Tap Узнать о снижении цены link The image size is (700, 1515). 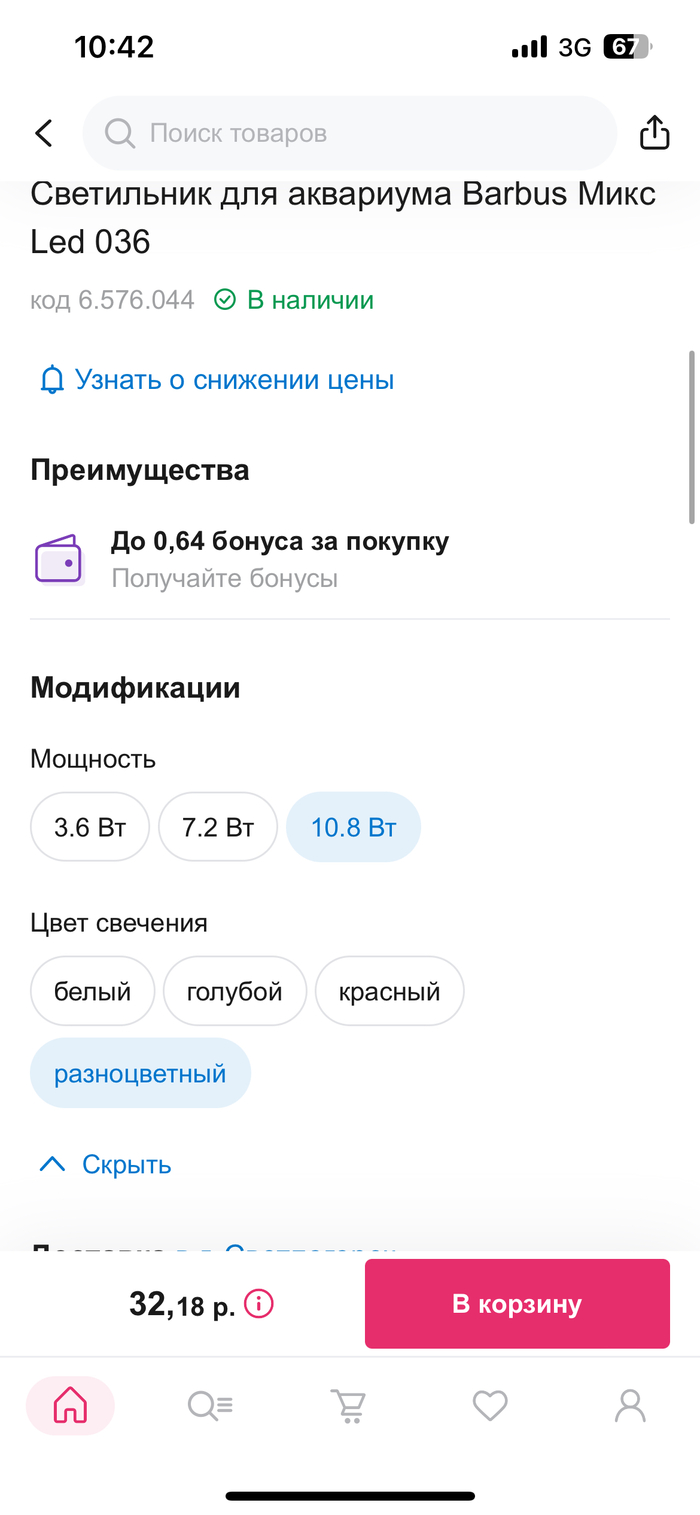coord(234,380)
